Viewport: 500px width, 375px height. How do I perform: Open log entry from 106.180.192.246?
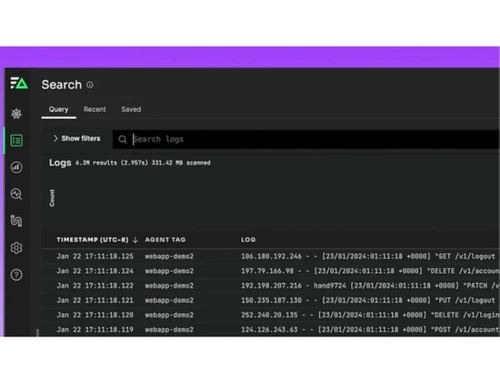pyautogui.click(x=368, y=256)
